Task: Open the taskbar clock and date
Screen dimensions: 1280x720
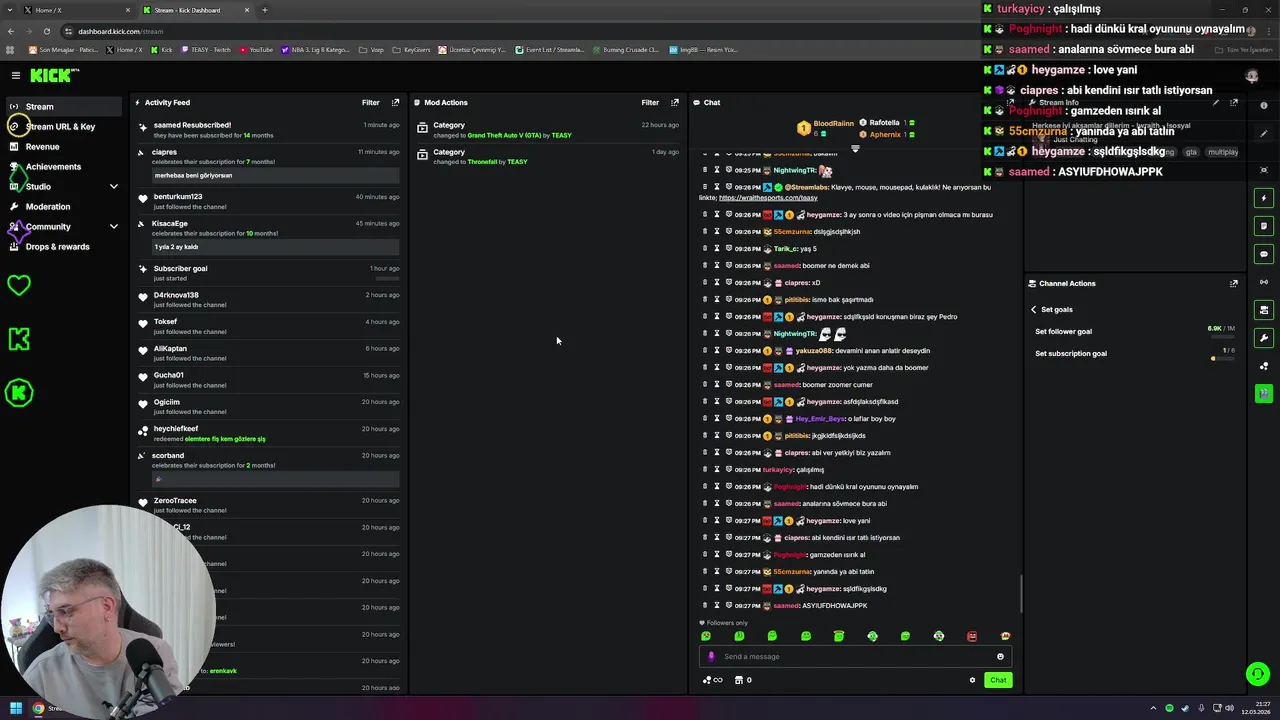Action: 1254,708
